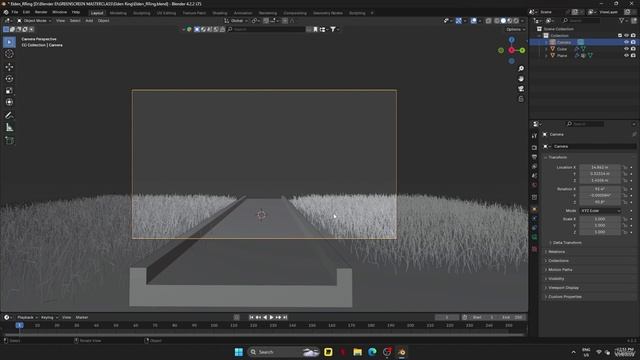Open the Output properties tab
This screenshot has height=360, width=640.
534,157
